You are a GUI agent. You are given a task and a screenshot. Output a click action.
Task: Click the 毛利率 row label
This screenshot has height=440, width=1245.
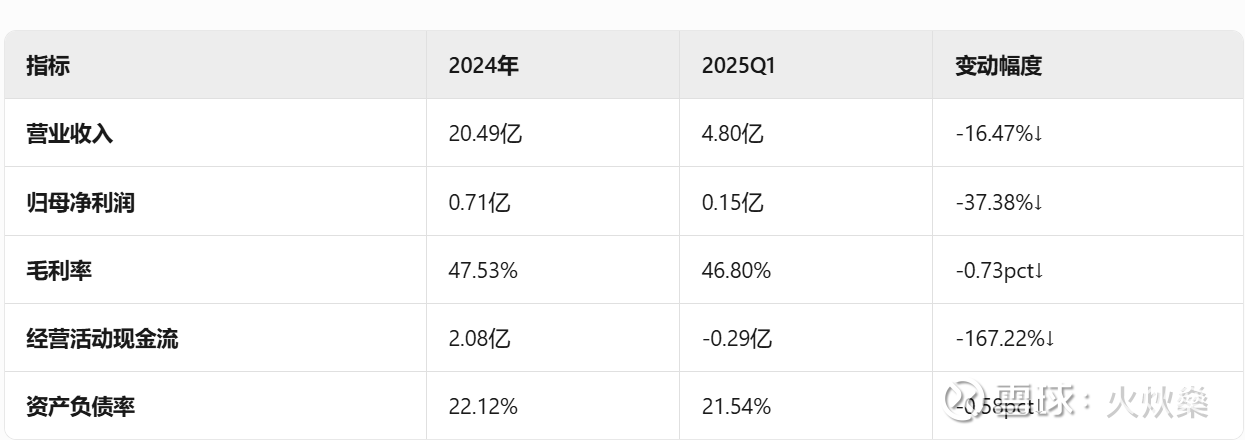59,270
